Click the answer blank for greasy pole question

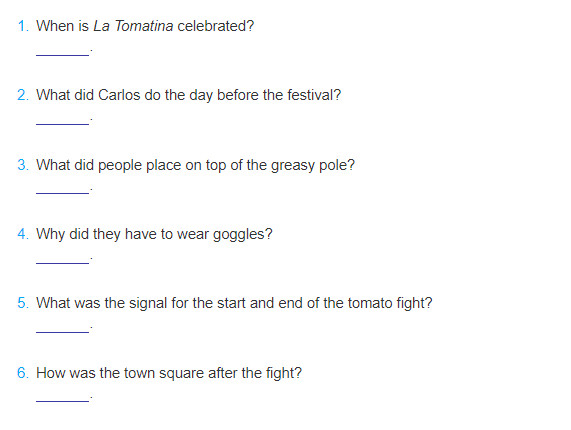[x=62, y=190]
